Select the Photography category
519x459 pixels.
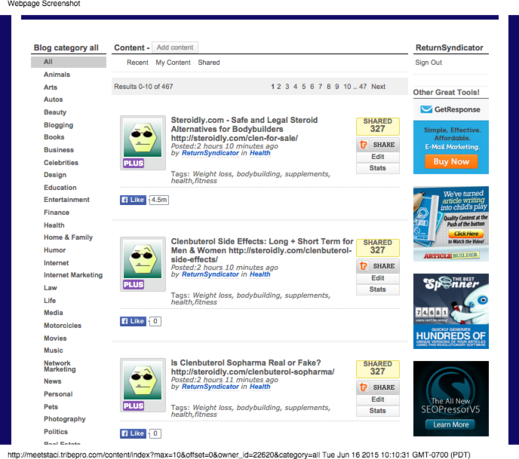point(65,419)
